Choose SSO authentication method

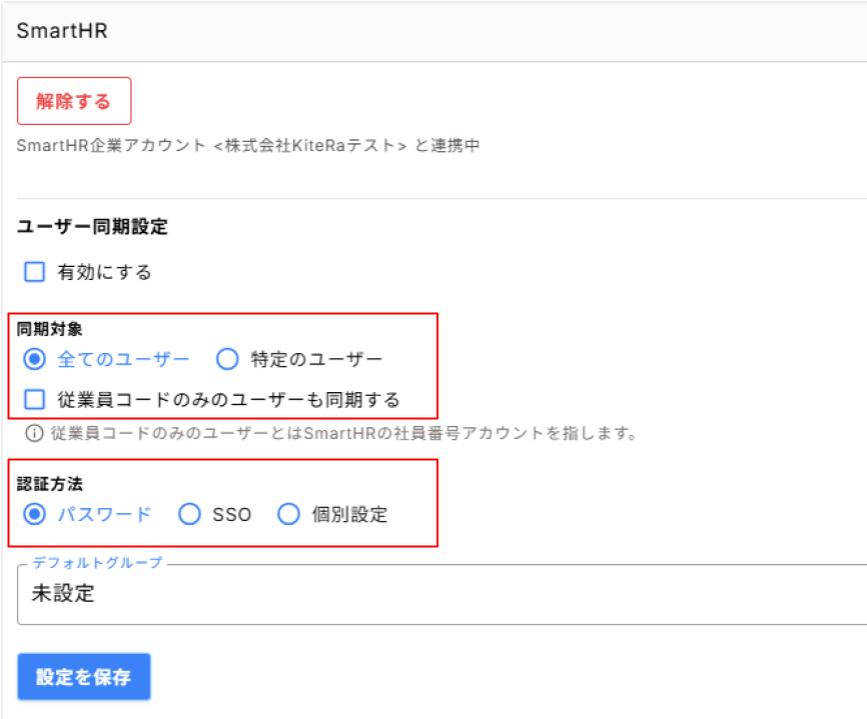pos(189,514)
